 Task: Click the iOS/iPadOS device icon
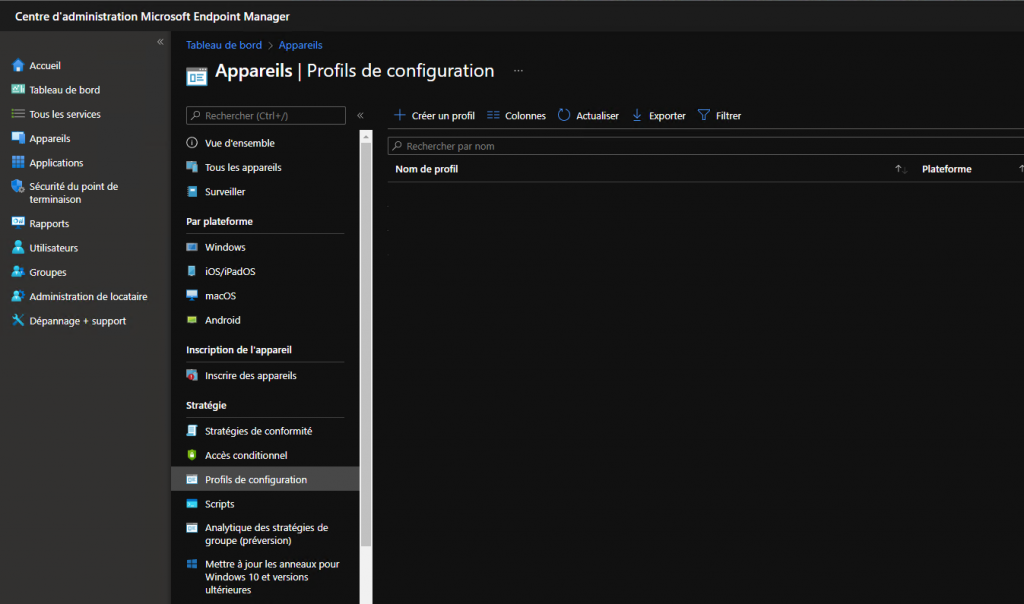tap(192, 271)
